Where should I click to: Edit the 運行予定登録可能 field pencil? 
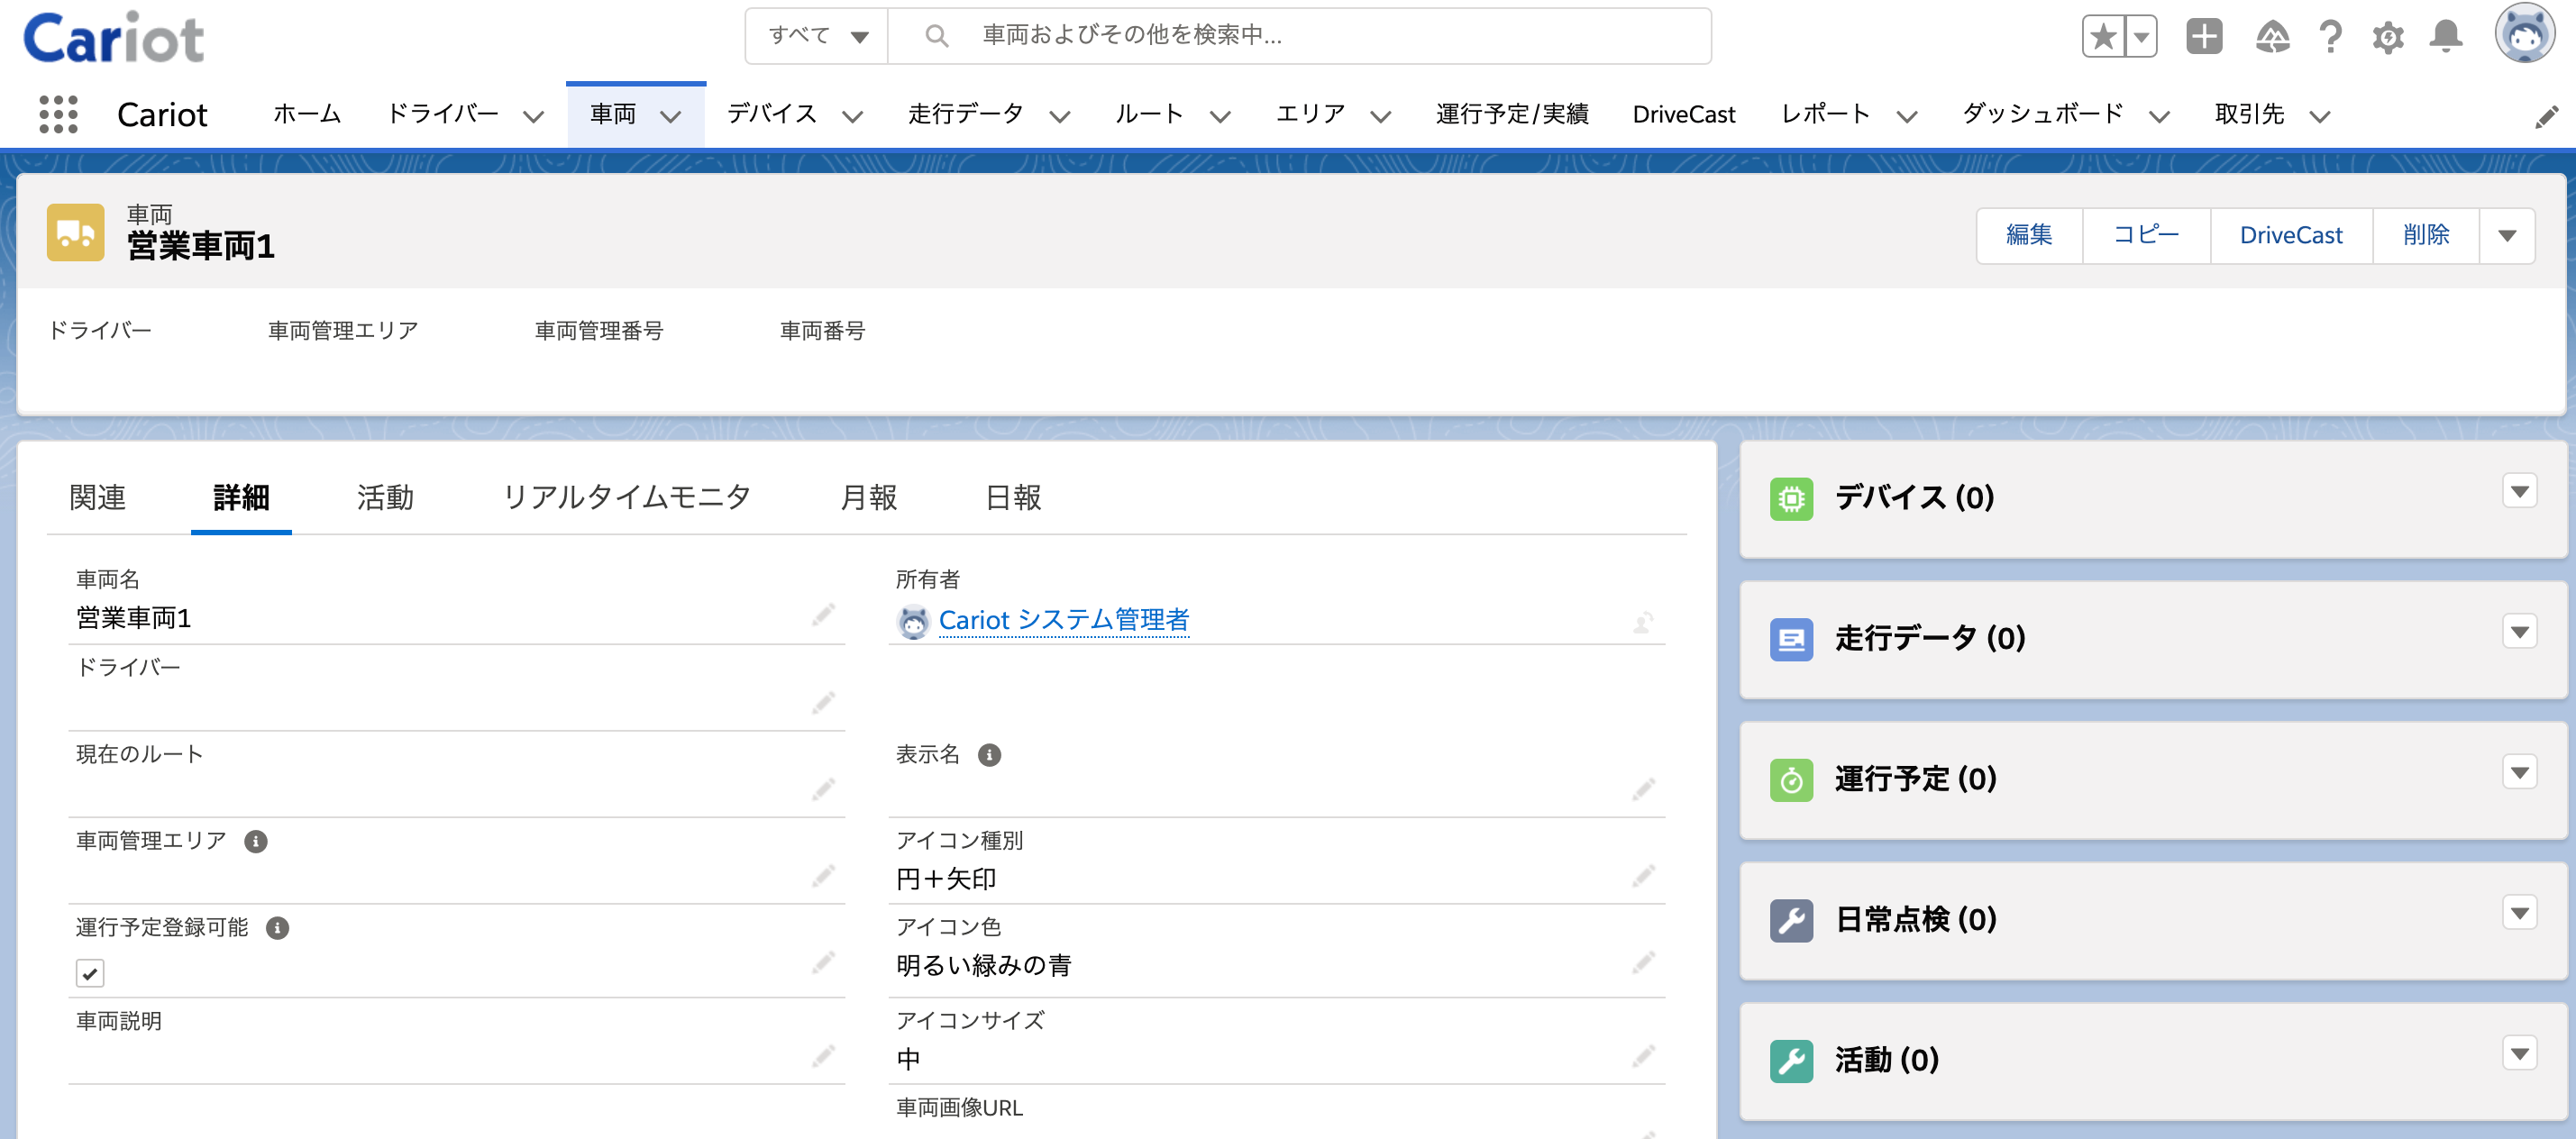pyautogui.click(x=823, y=963)
